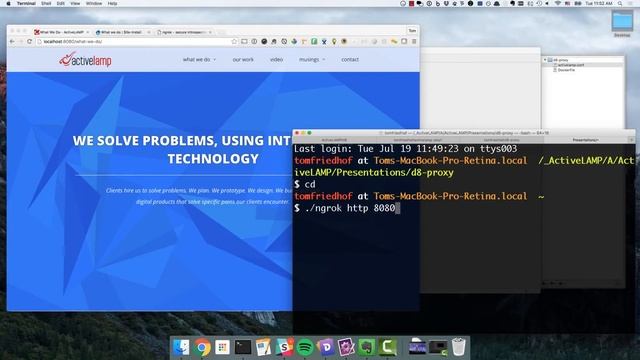This screenshot has width=640, height=360.
Task: Click Chrome's back arrow button
Action: point(12,42)
